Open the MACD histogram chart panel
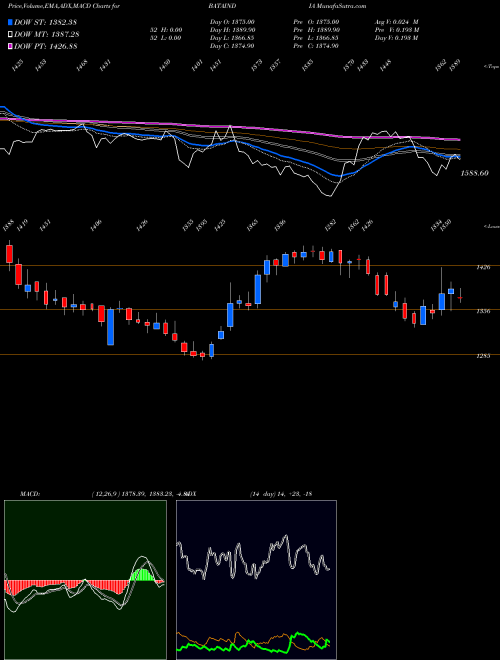The height and width of the screenshot is (660, 500). pos(85,580)
